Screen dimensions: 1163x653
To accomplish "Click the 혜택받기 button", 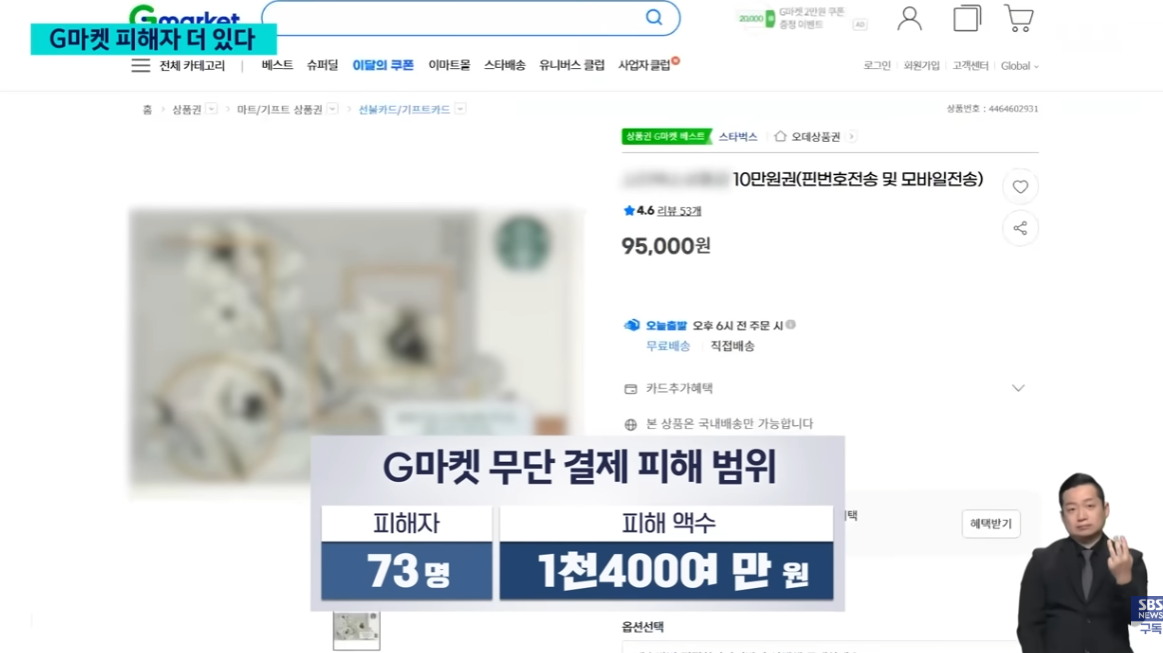I will click(991, 524).
